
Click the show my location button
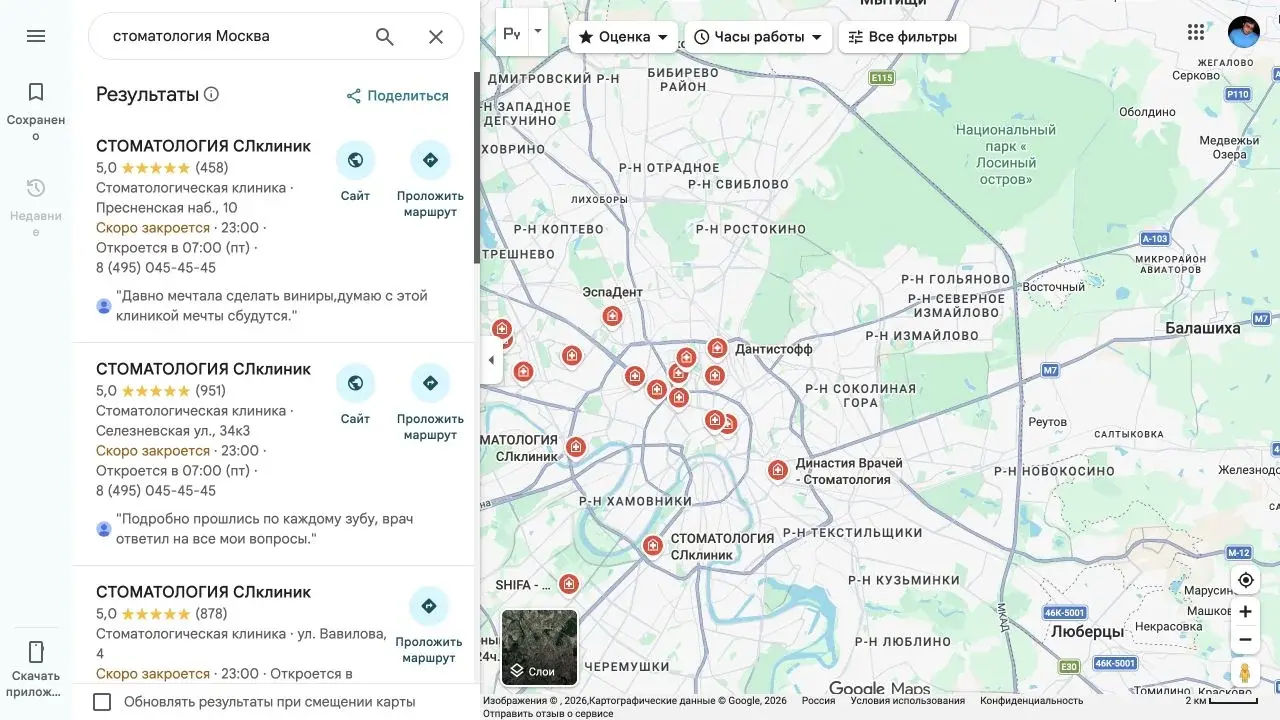point(1245,580)
